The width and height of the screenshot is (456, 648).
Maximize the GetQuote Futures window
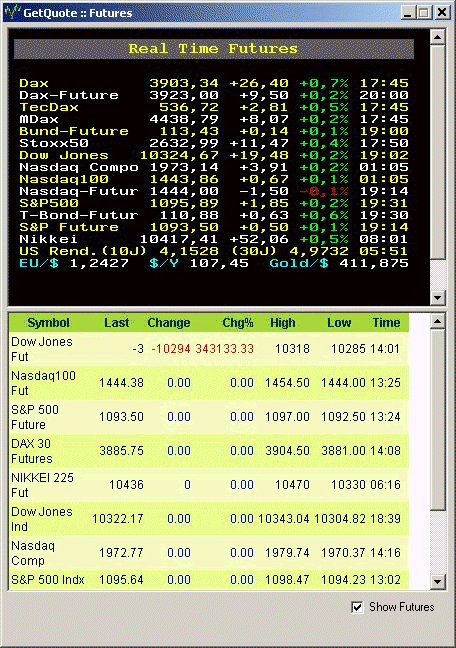[423, 12]
